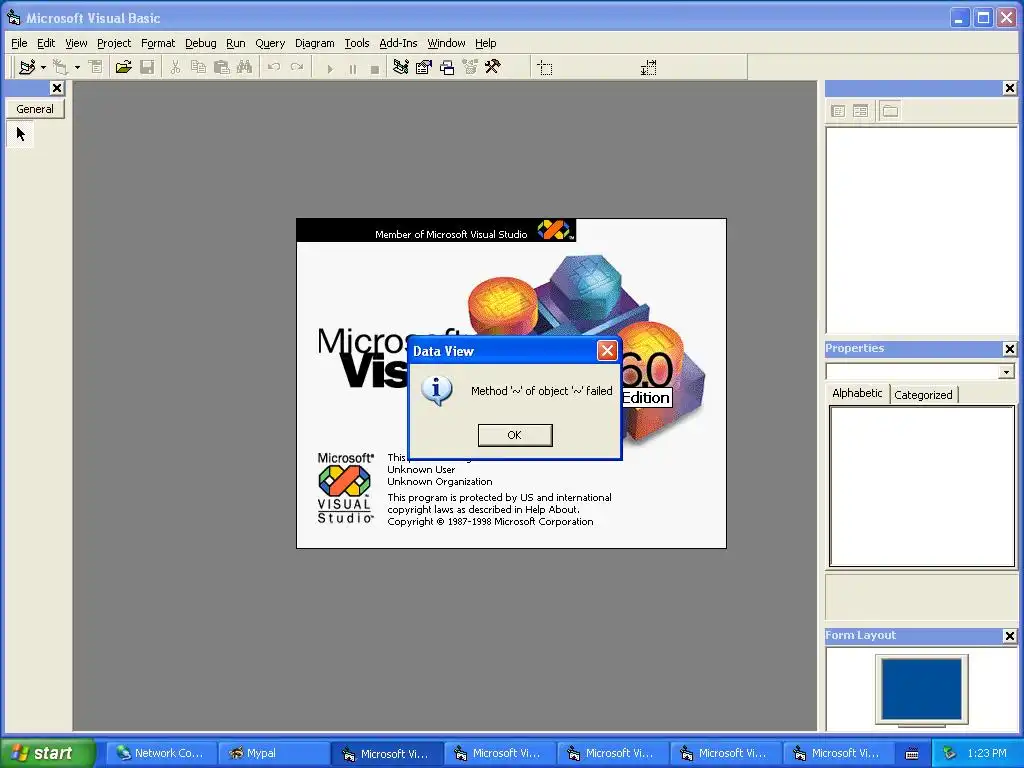Close the toolbox panel
Viewport: 1024px width, 768px height.
pos(57,88)
